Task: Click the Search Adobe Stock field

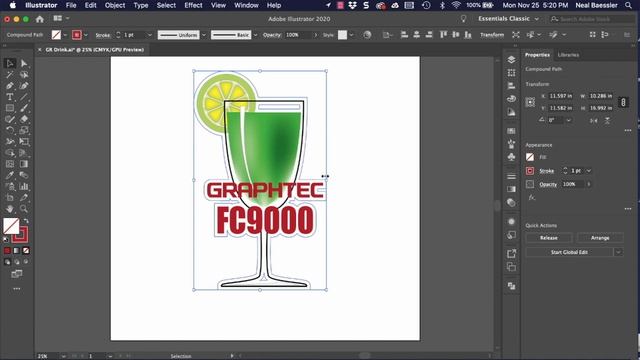Action: click(x=591, y=19)
